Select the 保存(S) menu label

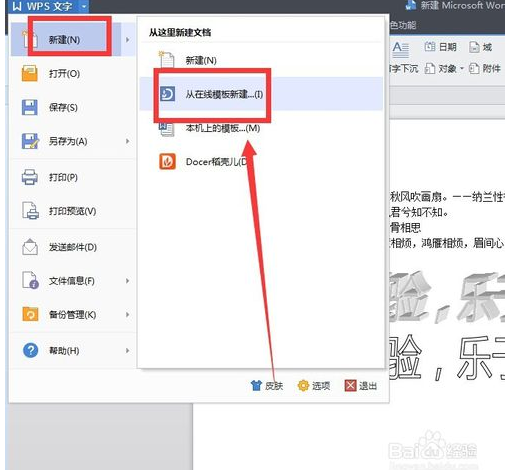[63, 107]
